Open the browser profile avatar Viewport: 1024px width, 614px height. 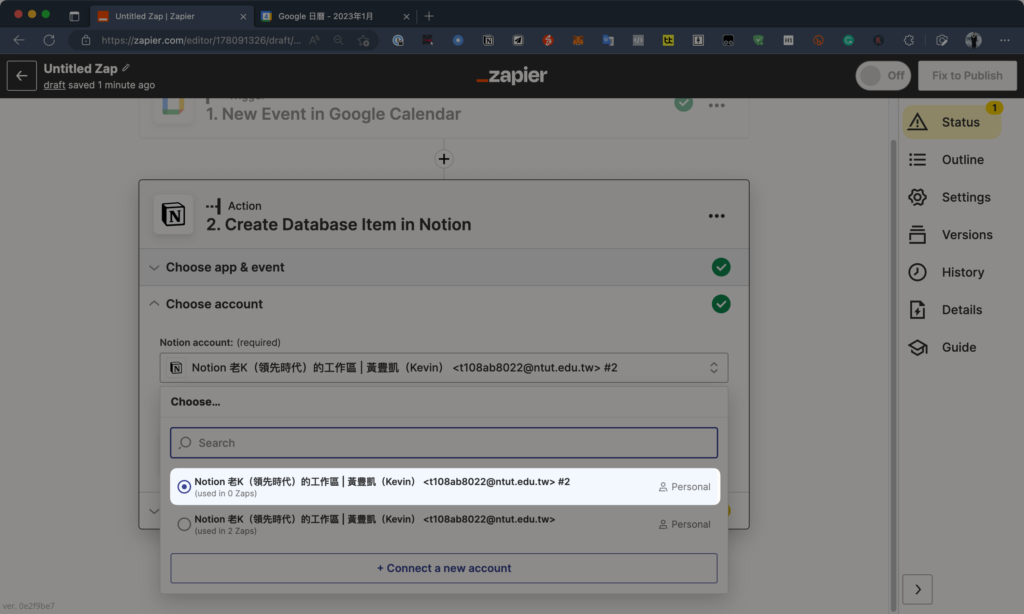pos(973,40)
